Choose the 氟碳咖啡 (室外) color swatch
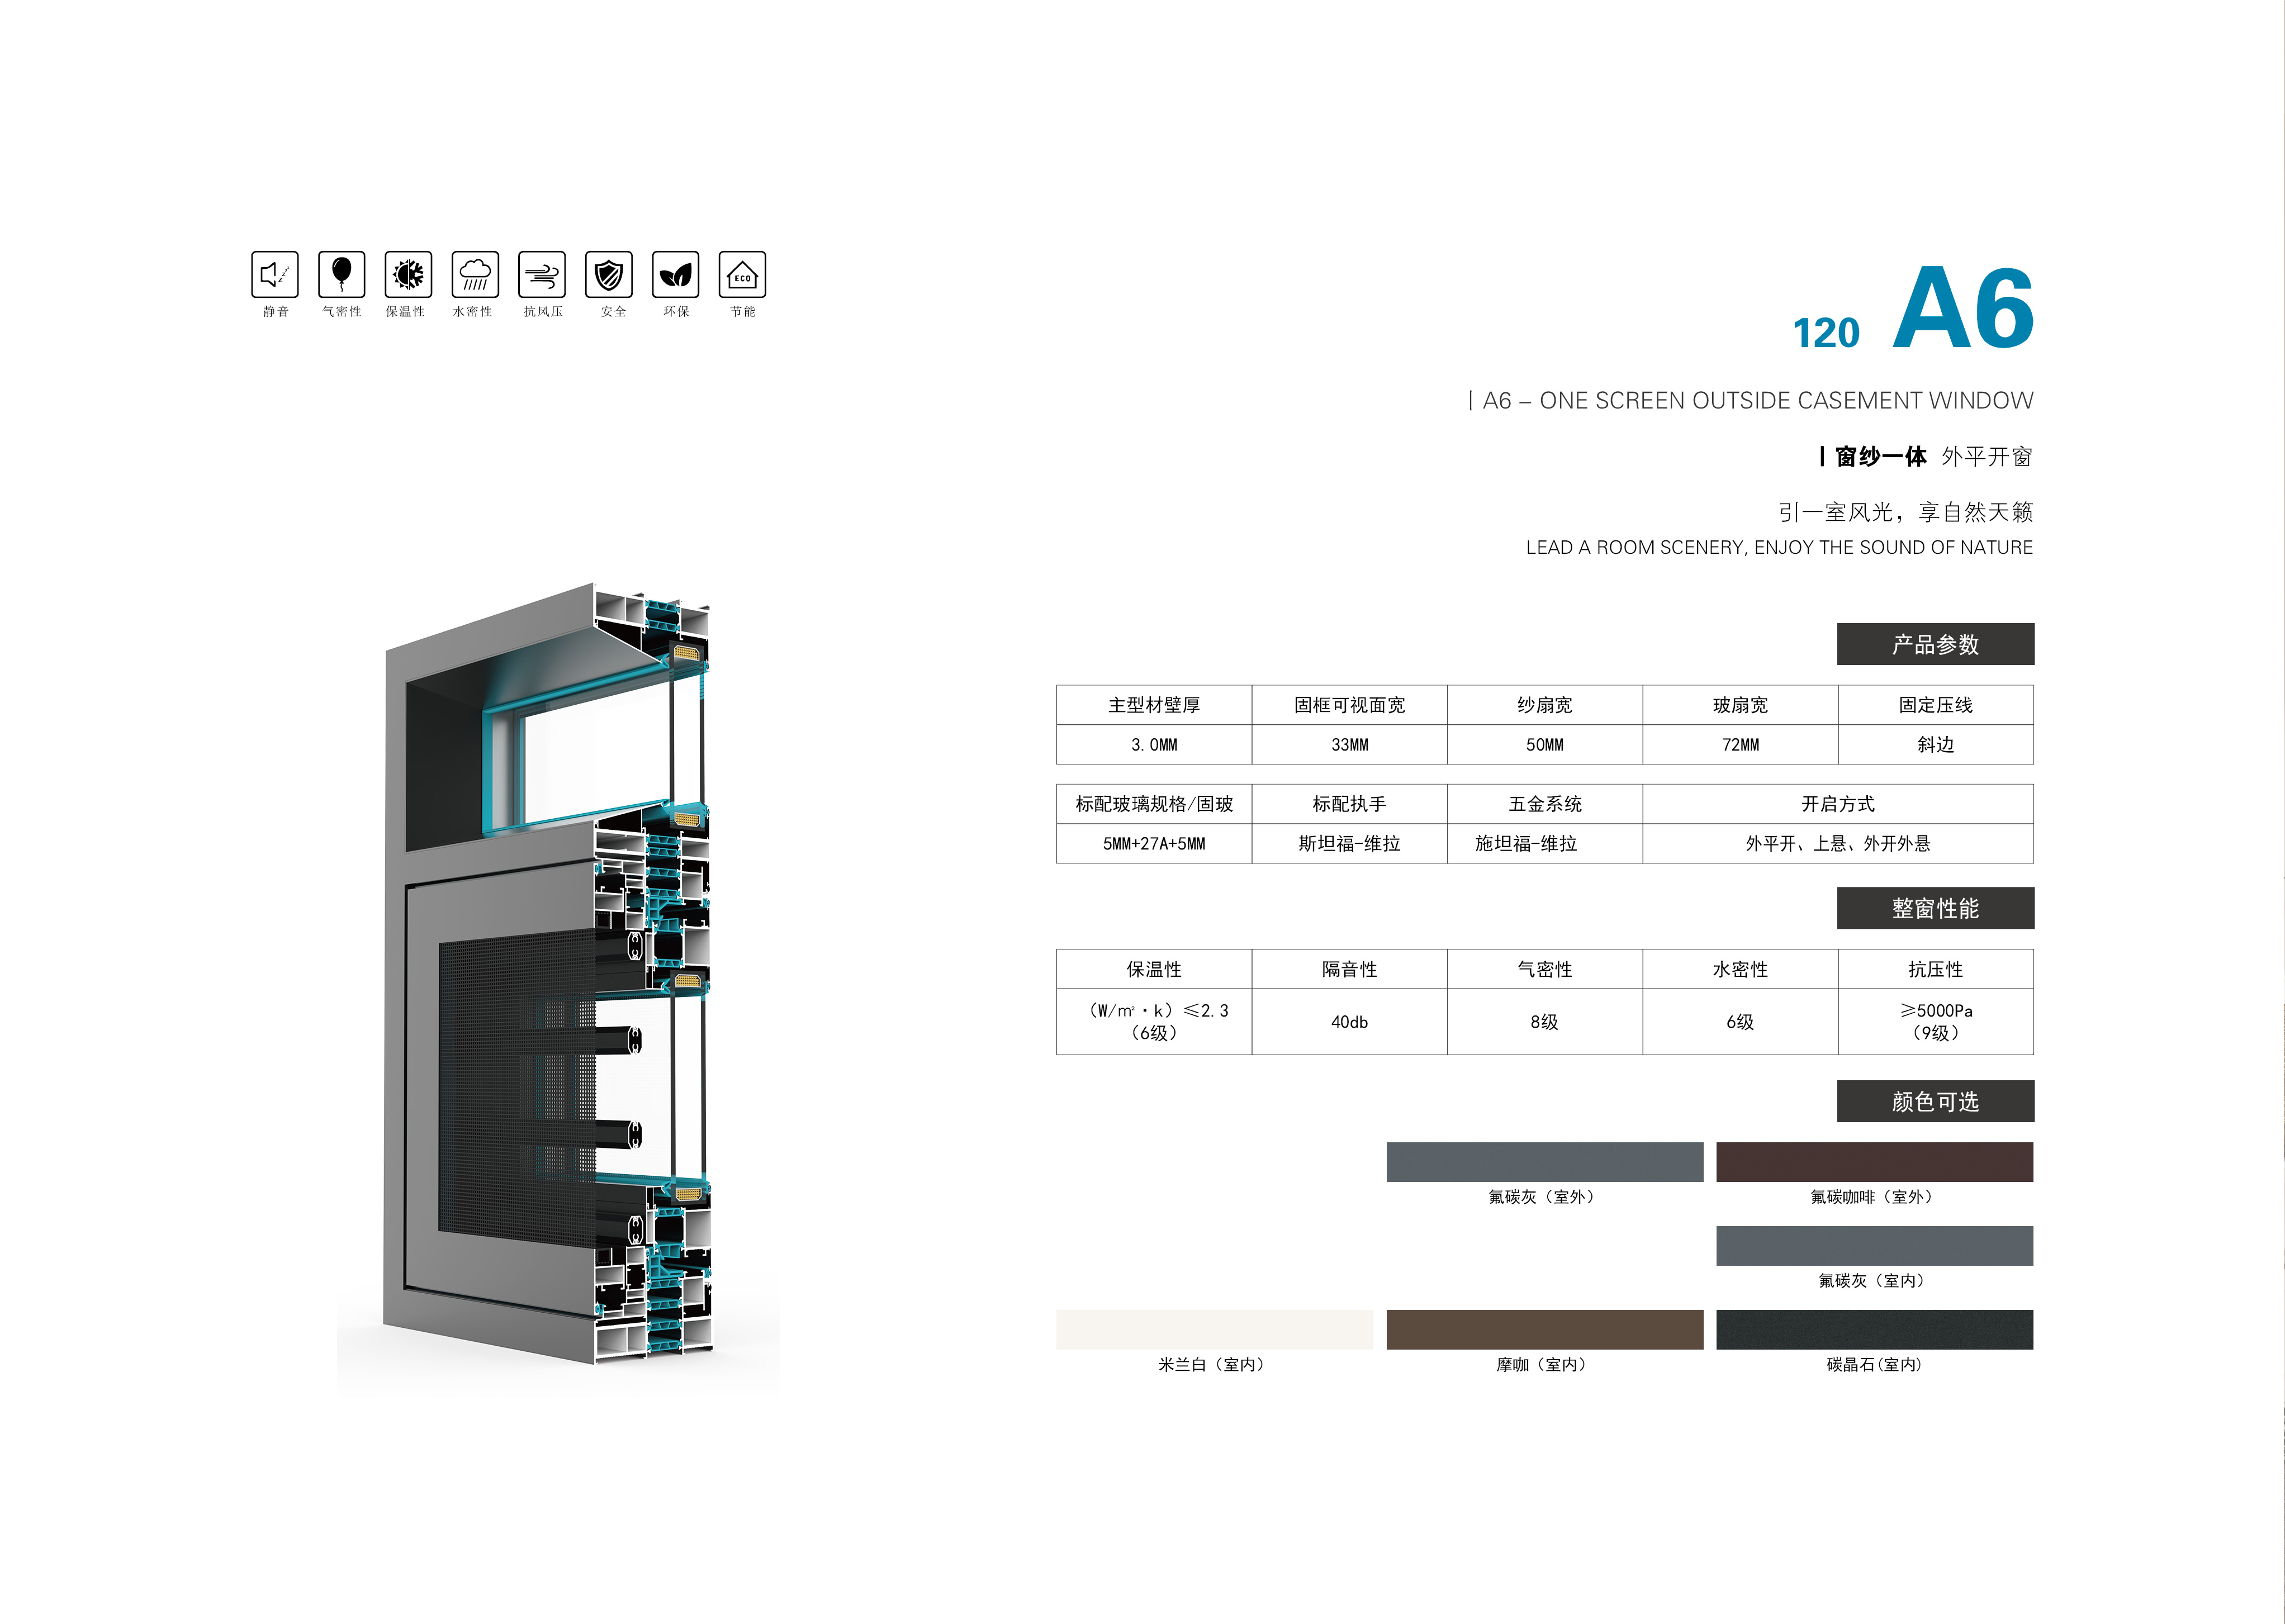 tap(1874, 1162)
